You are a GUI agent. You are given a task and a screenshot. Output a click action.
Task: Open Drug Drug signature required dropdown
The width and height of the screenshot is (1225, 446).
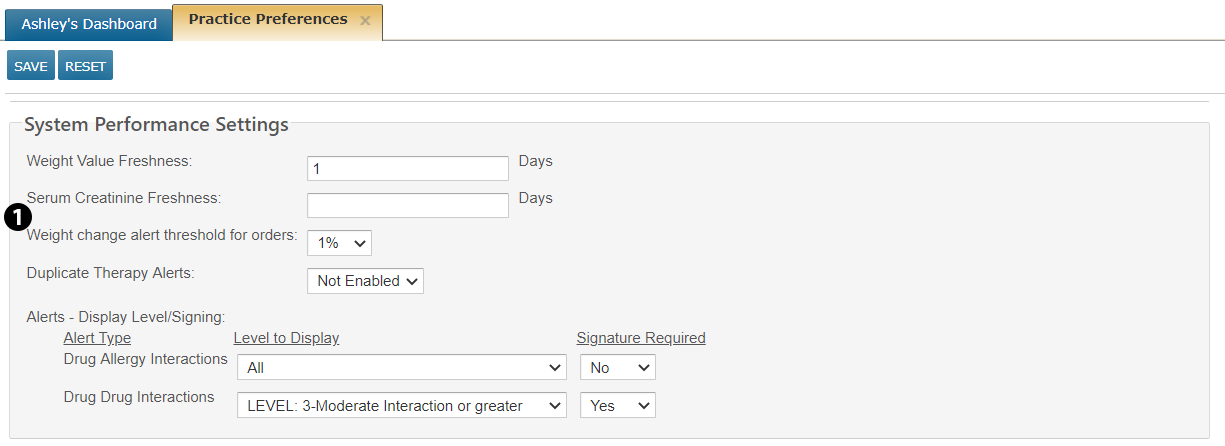tap(617, 405)
